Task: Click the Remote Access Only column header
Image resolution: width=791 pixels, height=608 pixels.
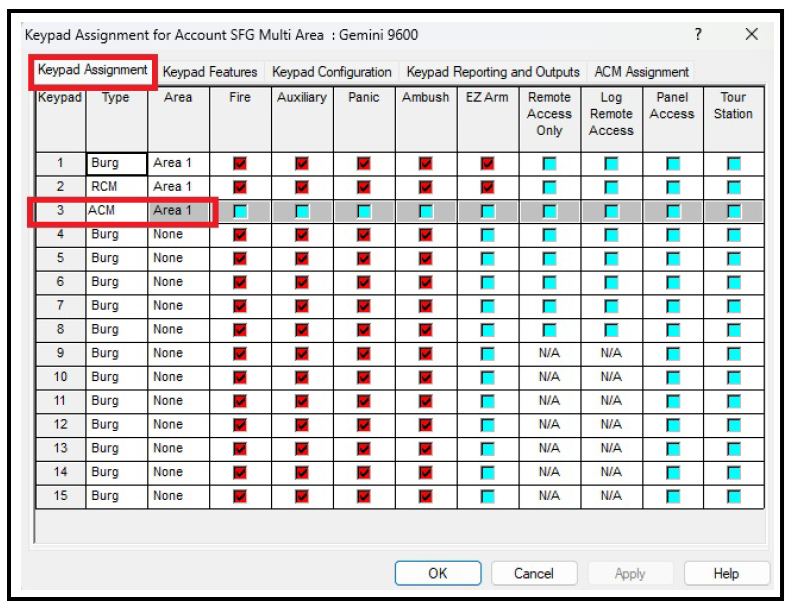Action: tap(549, 119)
